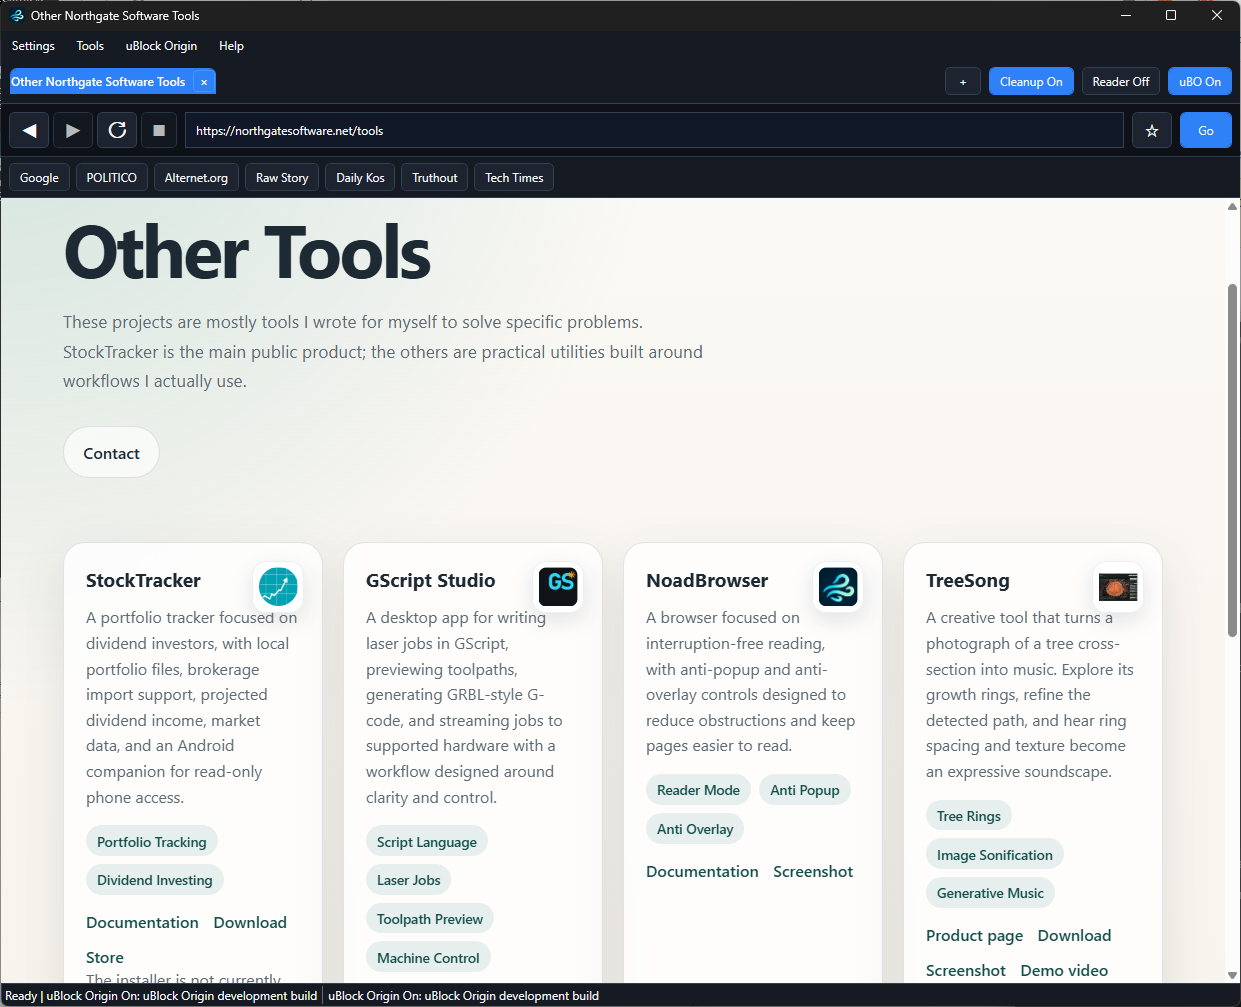The width and height of the screenshot is (1241, 1007).
Task: Reload the page with the refresh icon
Action: pos(117,130)
